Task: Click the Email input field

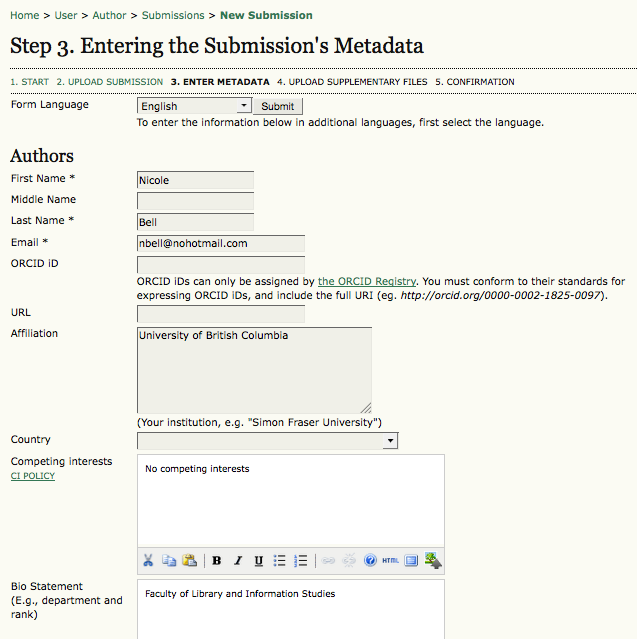Action: coord(221,243)
